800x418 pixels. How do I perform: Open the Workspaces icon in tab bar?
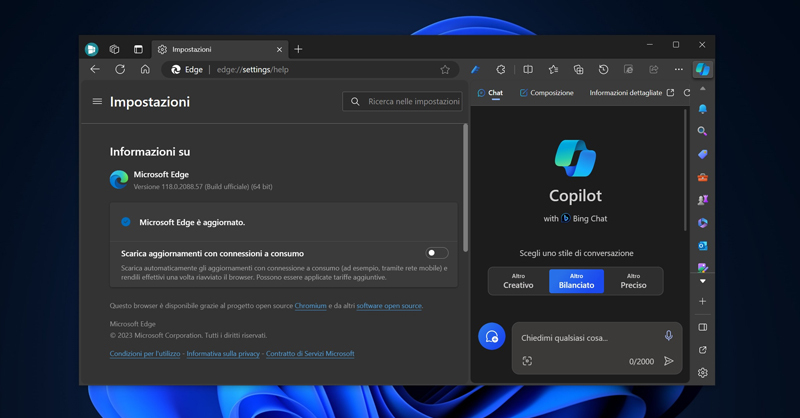click(114, 49)
